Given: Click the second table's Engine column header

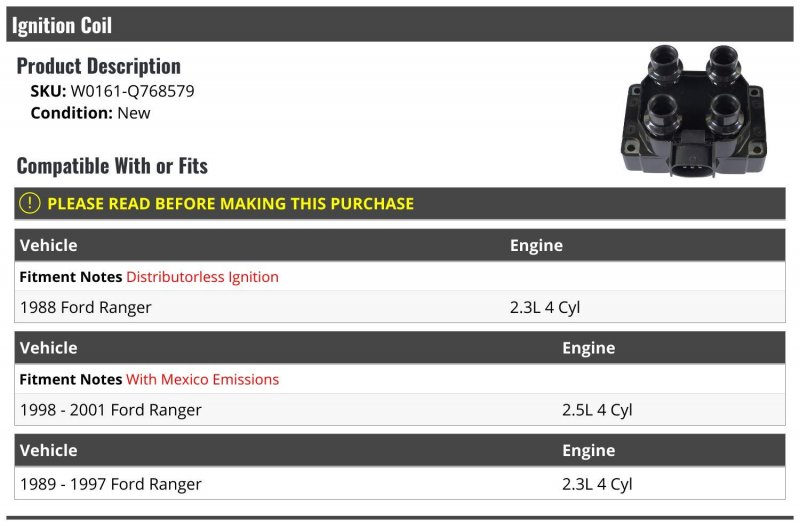Looking at the screenshot, I should [x=588, y=348].
